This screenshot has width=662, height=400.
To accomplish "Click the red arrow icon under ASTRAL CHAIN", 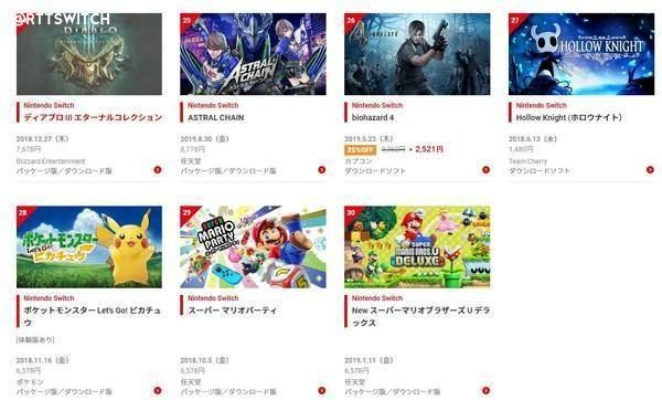I will tap(322, 170).
